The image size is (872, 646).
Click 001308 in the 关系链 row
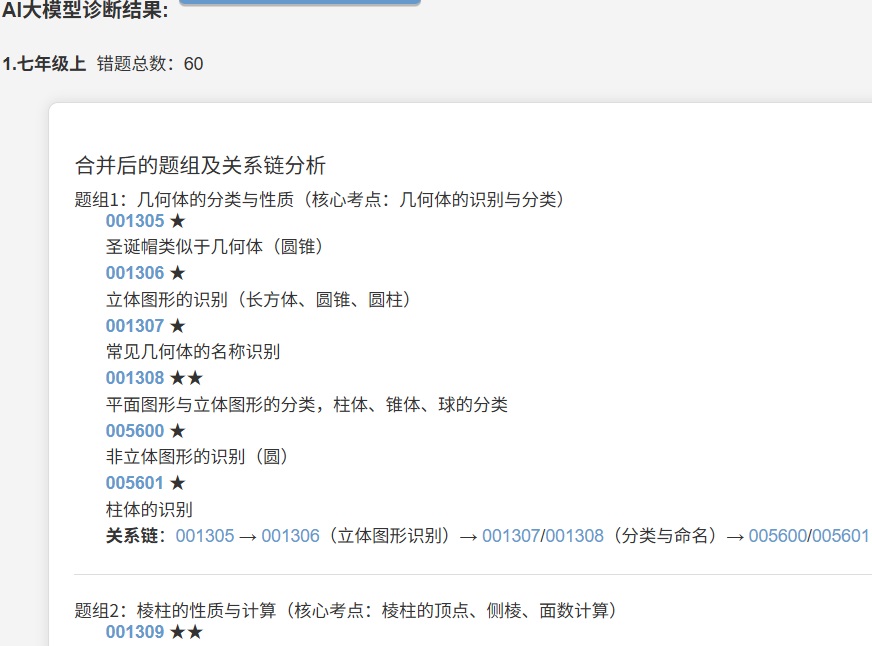tap(575, 536)
